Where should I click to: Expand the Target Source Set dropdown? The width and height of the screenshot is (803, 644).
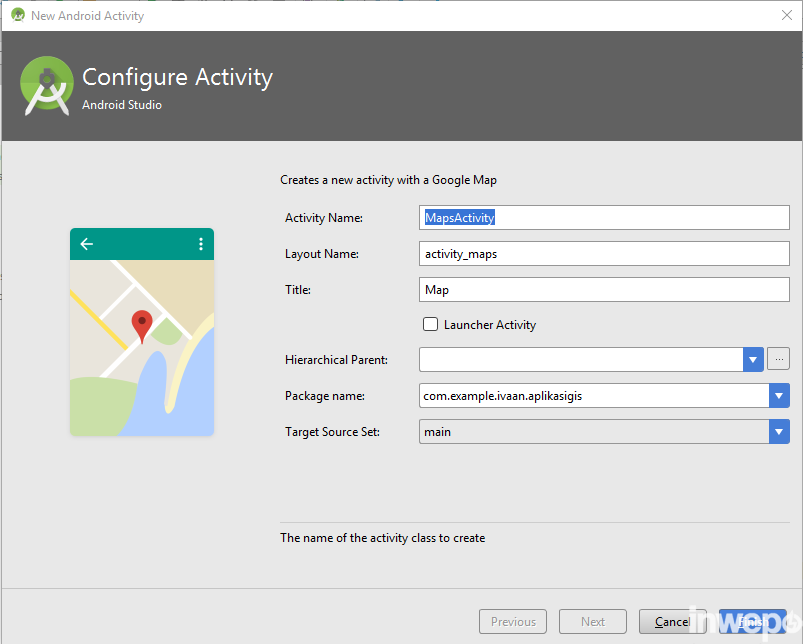(x=779, y=432)
